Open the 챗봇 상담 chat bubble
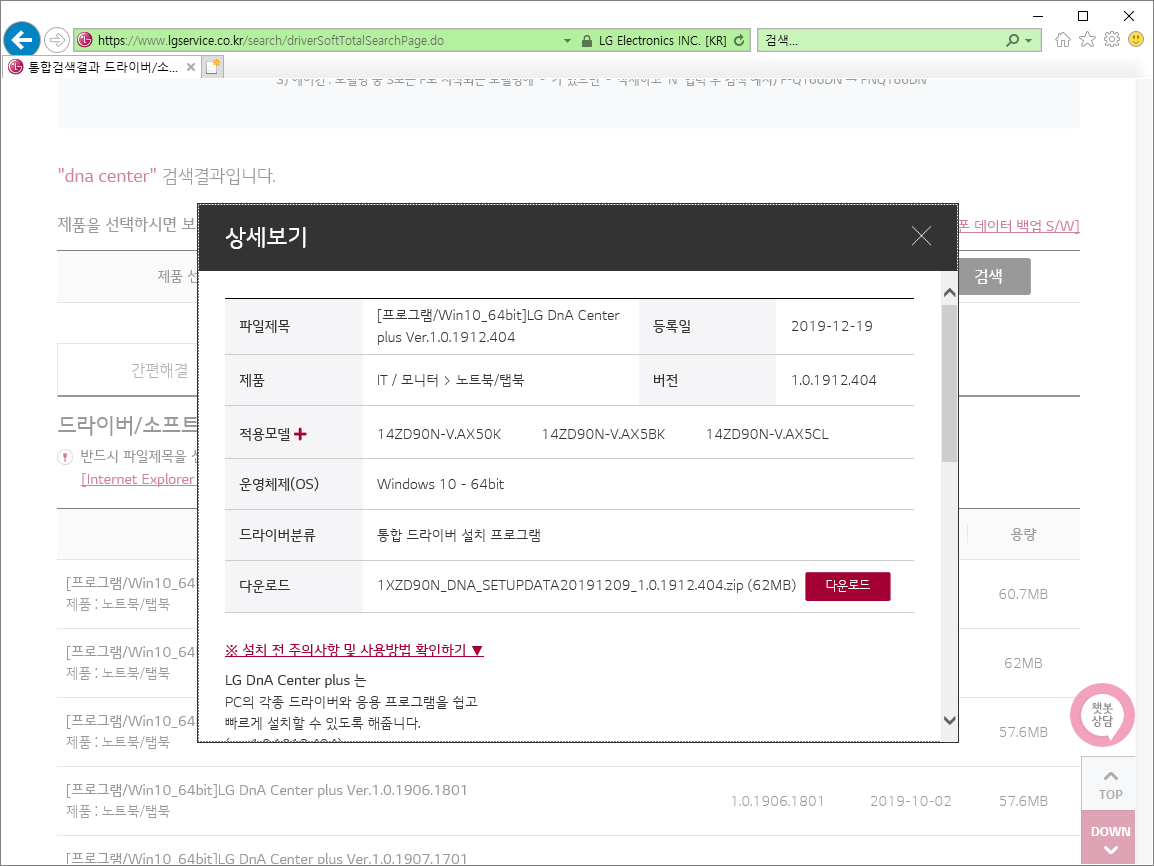 1102,714
